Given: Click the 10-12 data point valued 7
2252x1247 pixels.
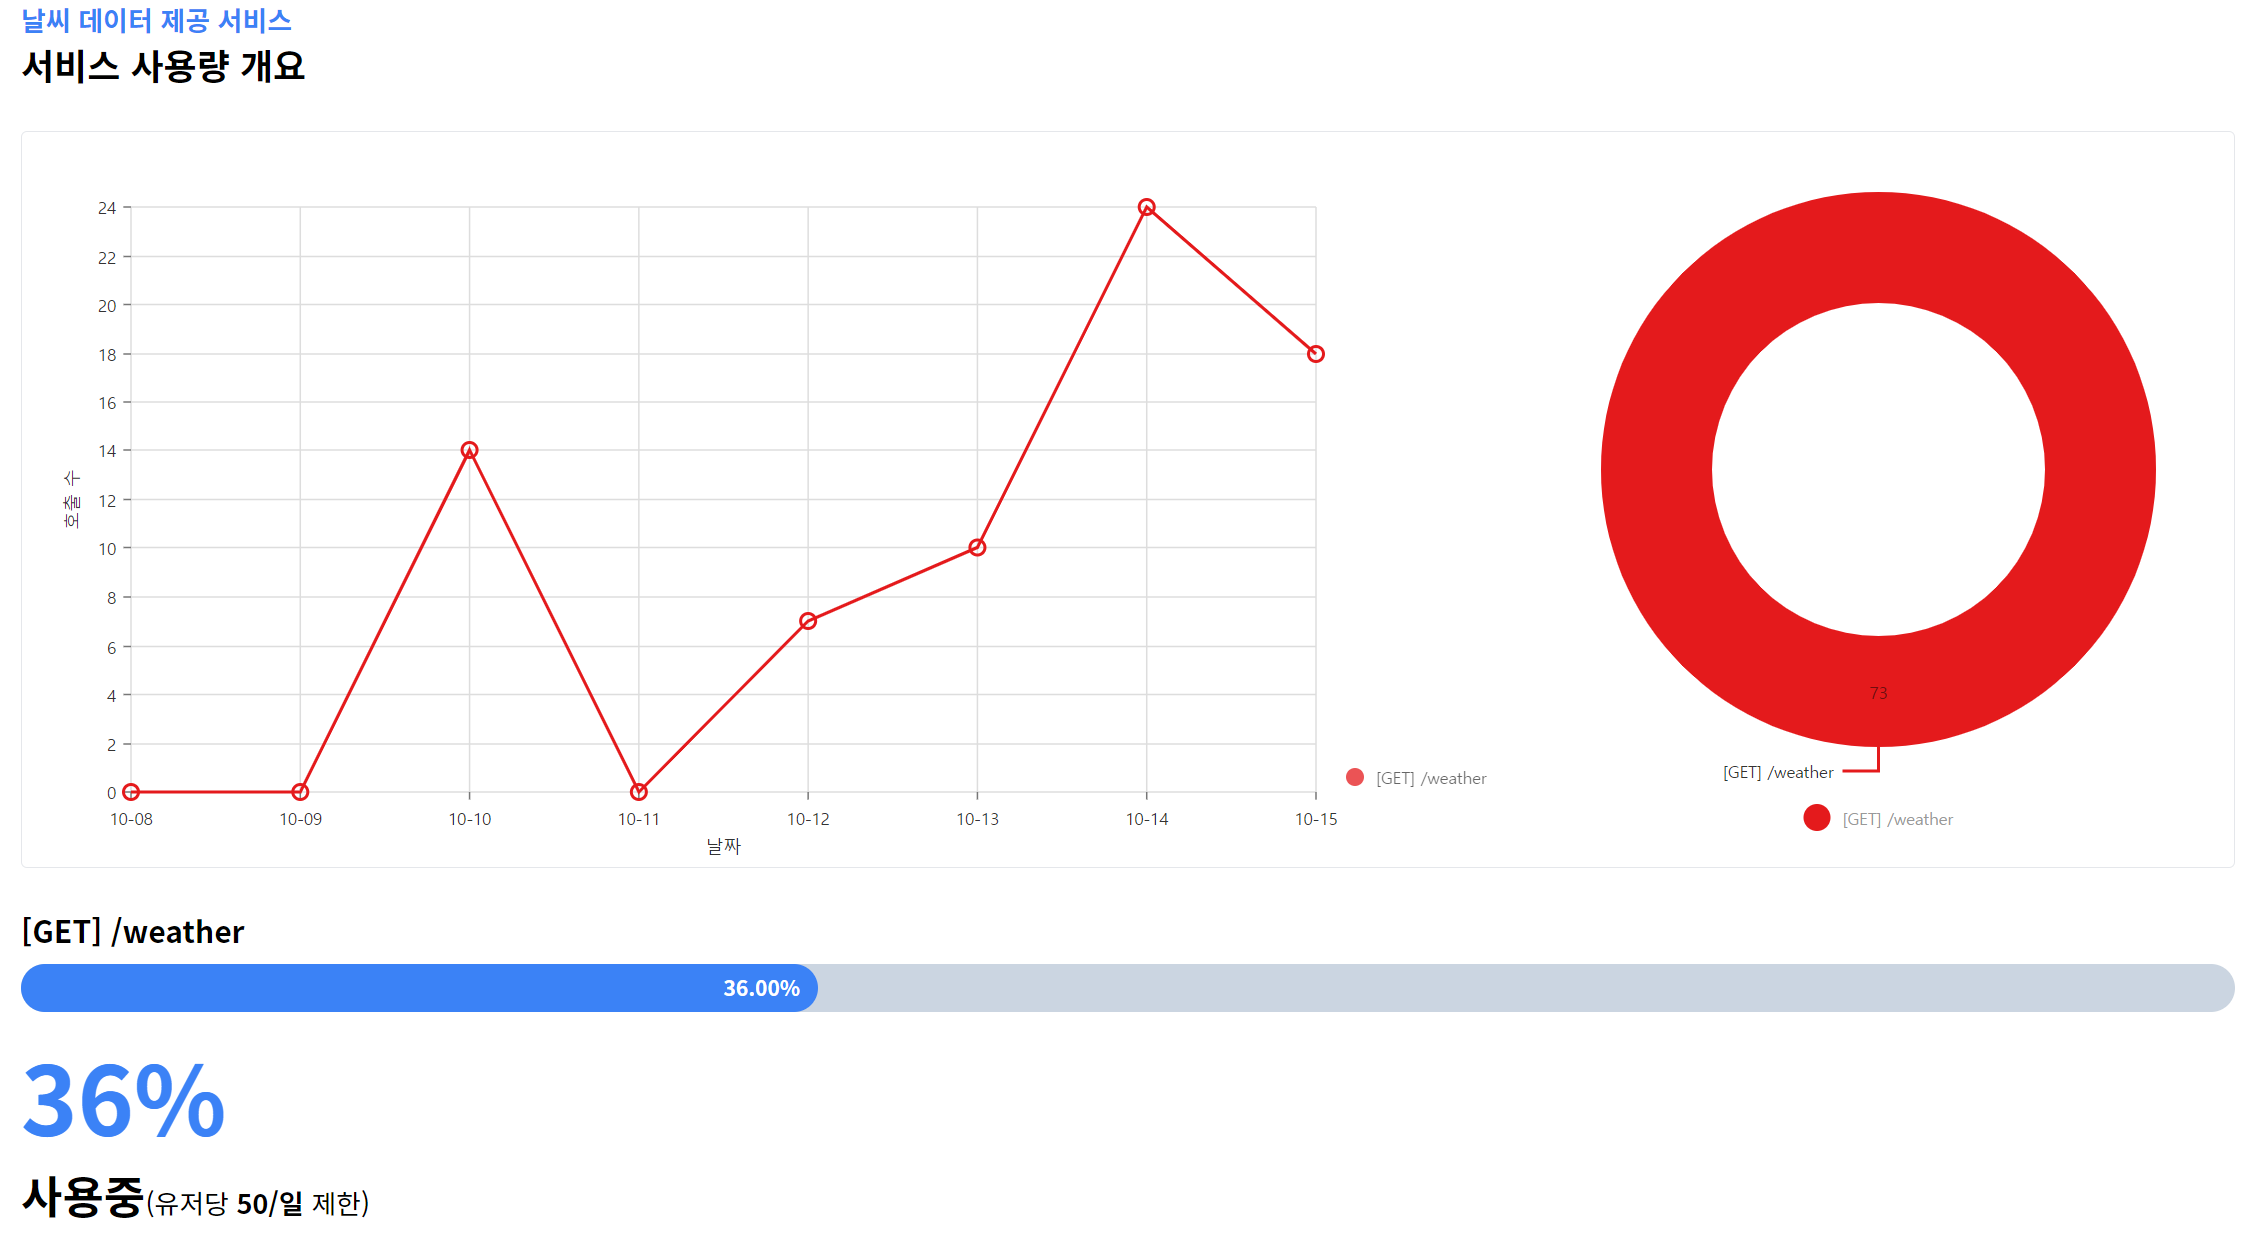Looking at the screenshot, I should pos(808,621).
